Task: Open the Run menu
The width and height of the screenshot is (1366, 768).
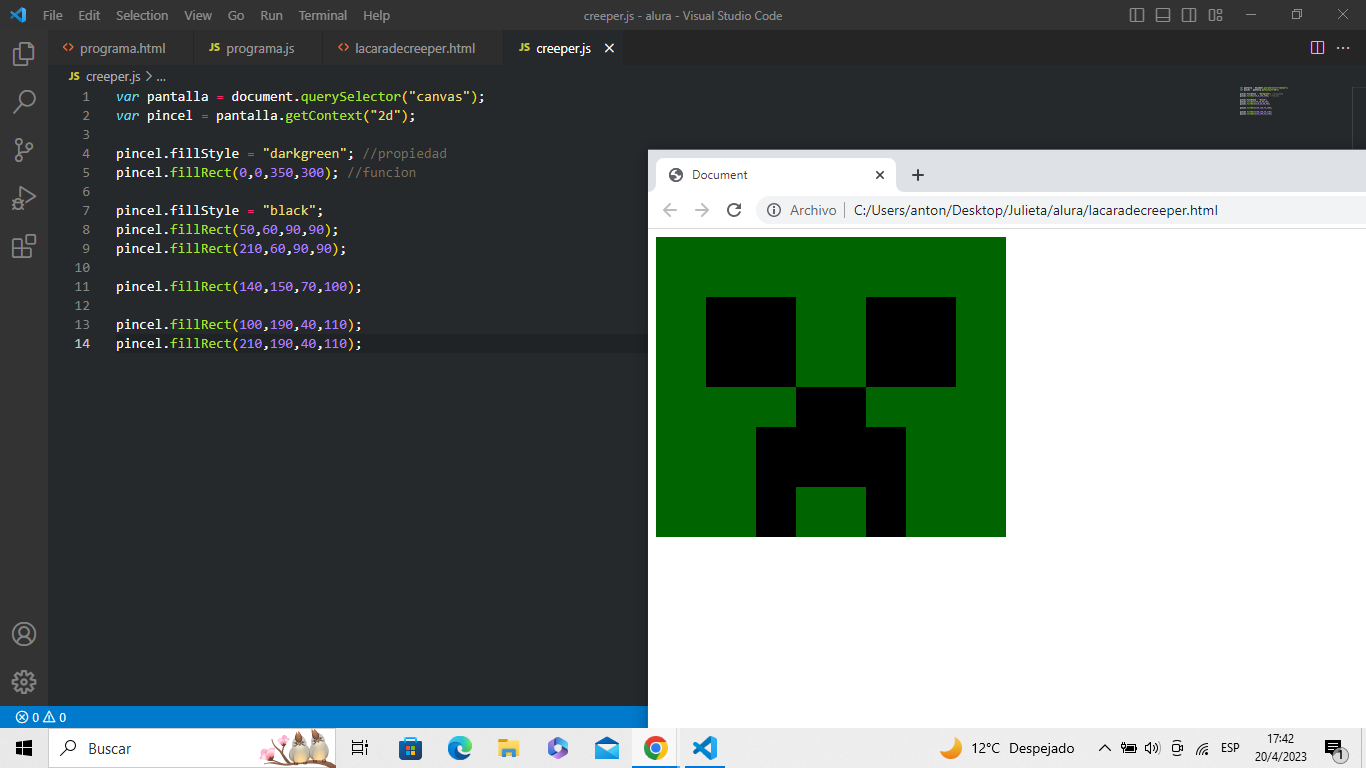Action: tap(271, 15)
